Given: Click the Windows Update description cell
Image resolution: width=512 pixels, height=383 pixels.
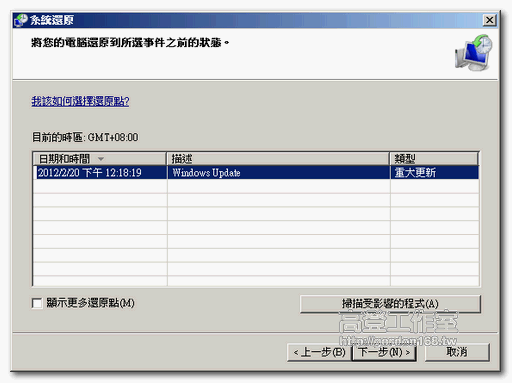Looking at the screenshot, I should [279, 173].
